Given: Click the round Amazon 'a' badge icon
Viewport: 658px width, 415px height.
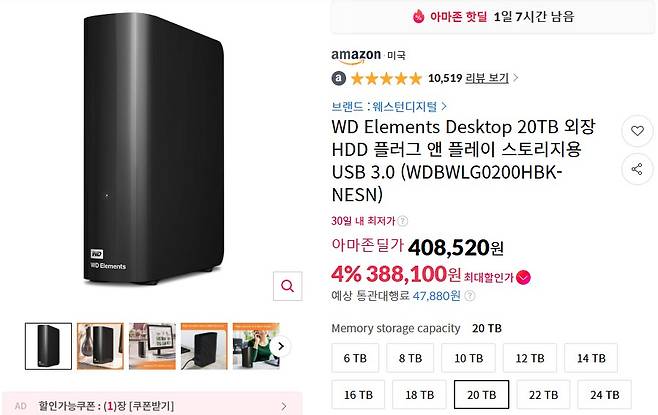Looking at the screenshot, I should [x=339, y=78].
